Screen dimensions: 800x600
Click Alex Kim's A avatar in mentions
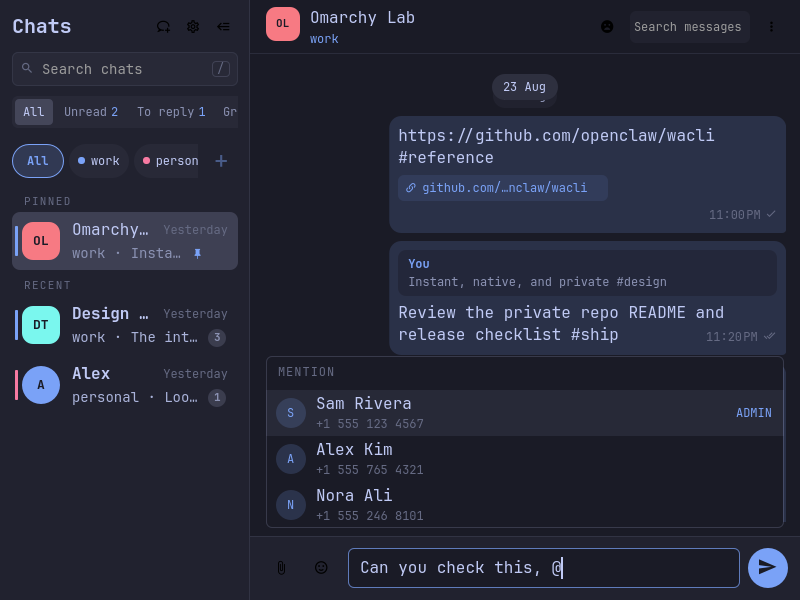pyautogui.click(x=291, y=459)
